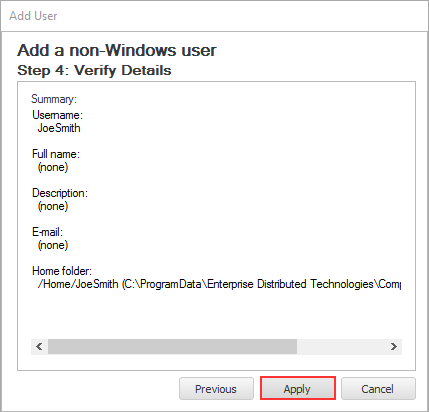Select the 'Add a non-Windows user' heading
The width and height of the screenshot is (429, 412).
(x=117, y=50)
